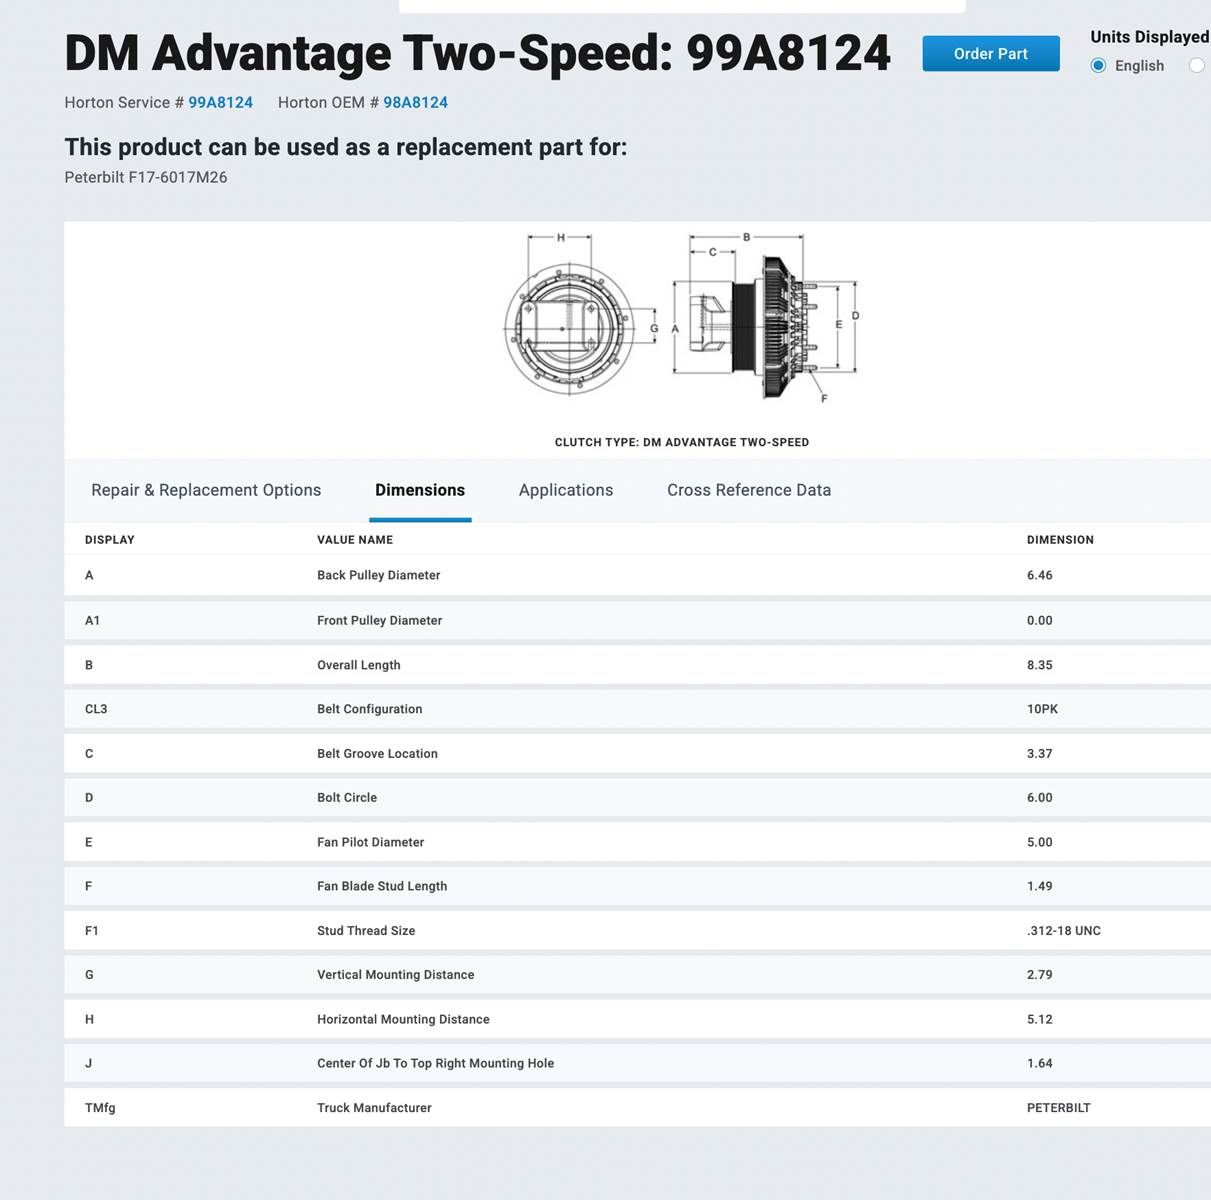
Task: Switch to Cross Reference Data tab
Action: (x=749, y=490)
